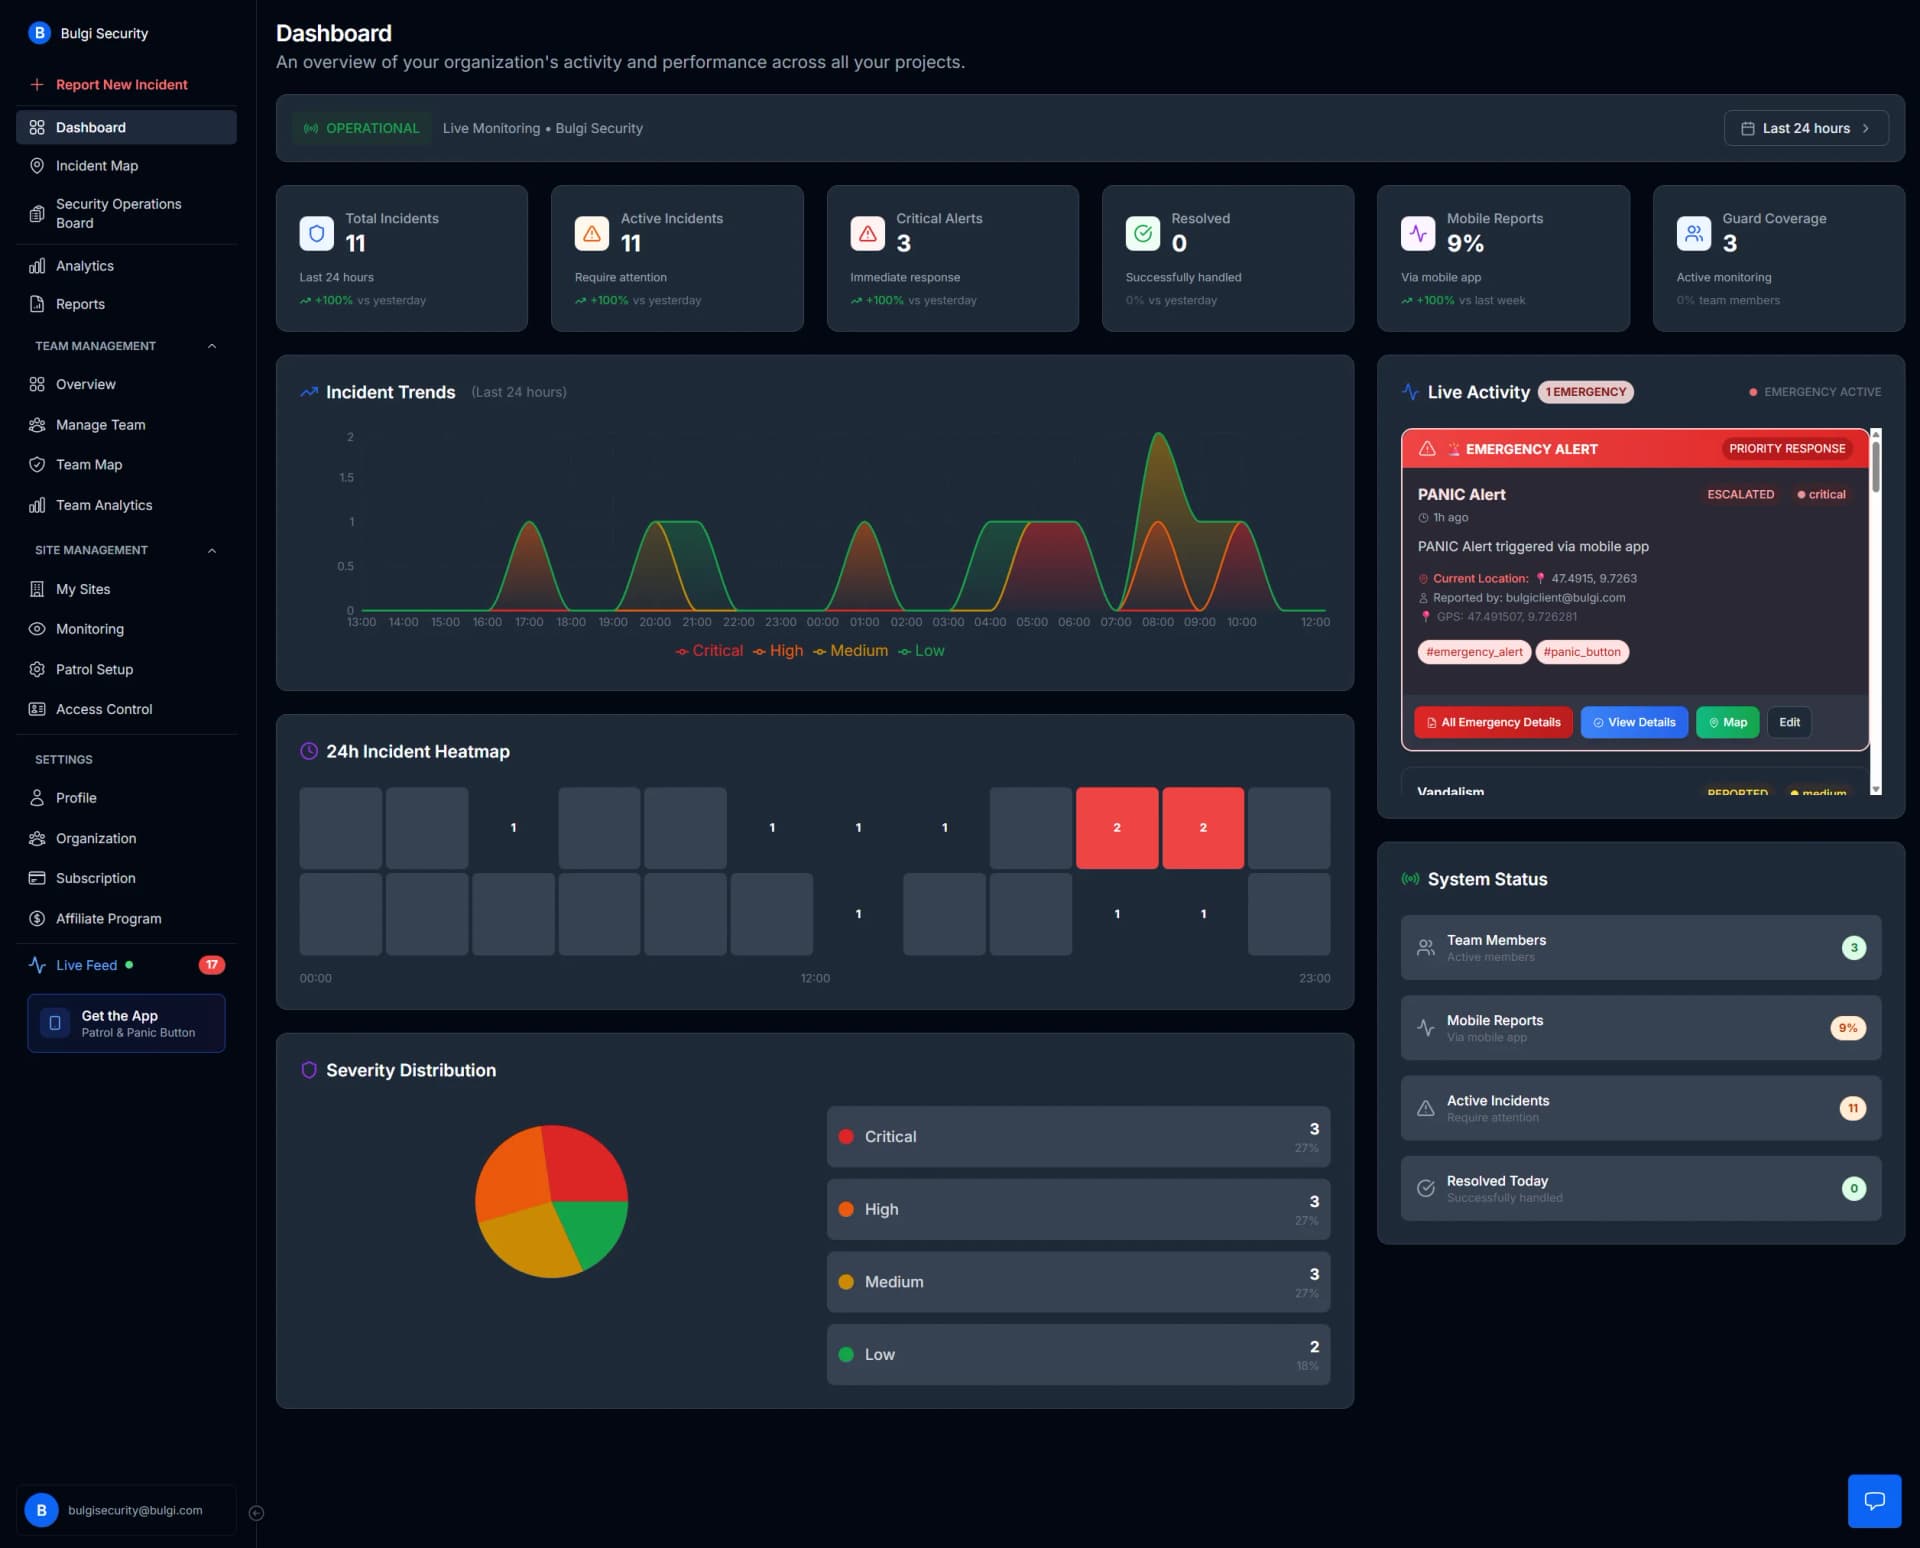Click the Report New Incident link

point(120,84)
